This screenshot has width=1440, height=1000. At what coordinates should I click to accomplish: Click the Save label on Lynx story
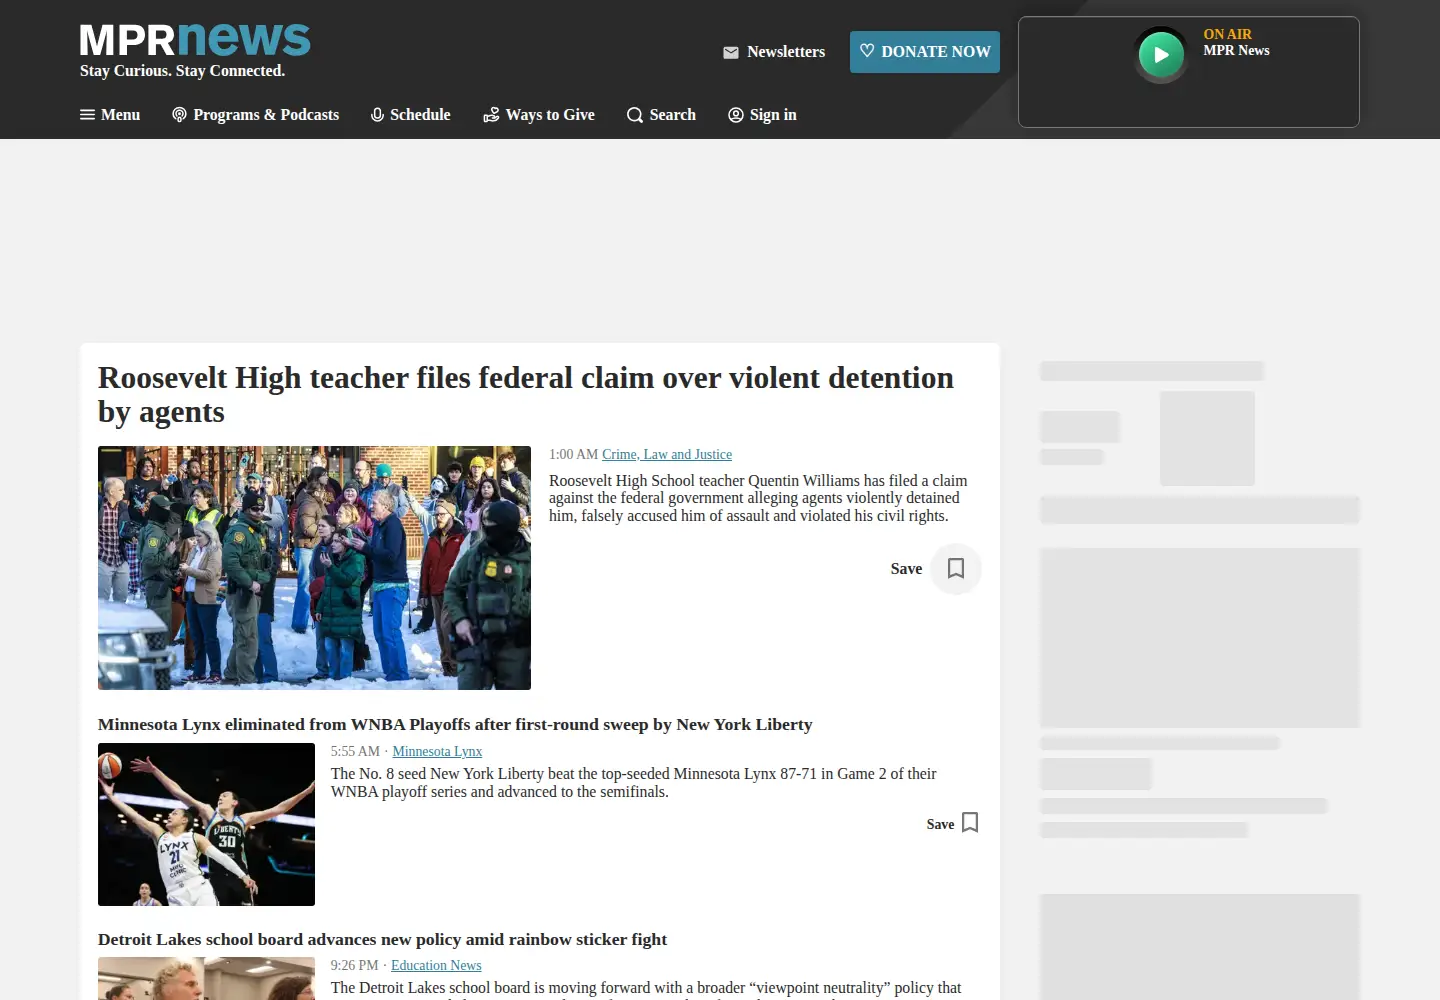[x=940, y=825]
